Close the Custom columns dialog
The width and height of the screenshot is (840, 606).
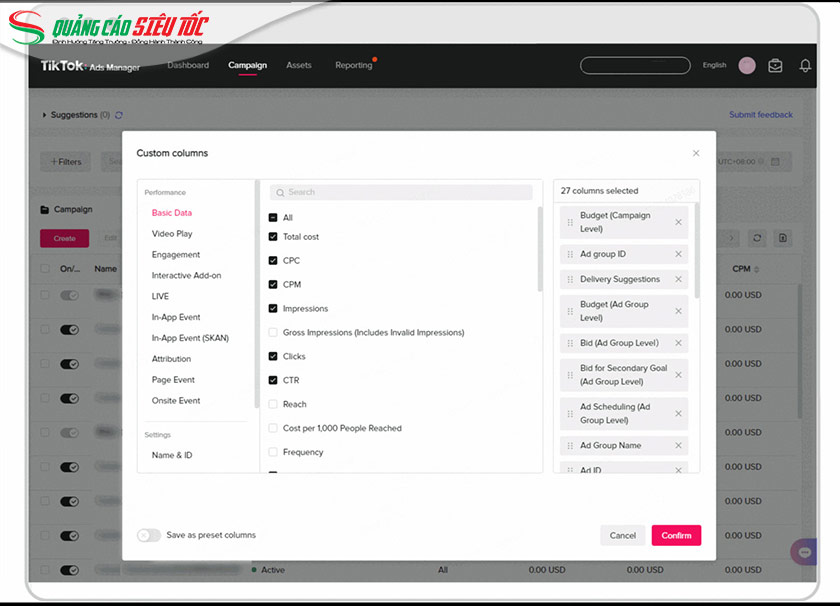click(696, 154)
